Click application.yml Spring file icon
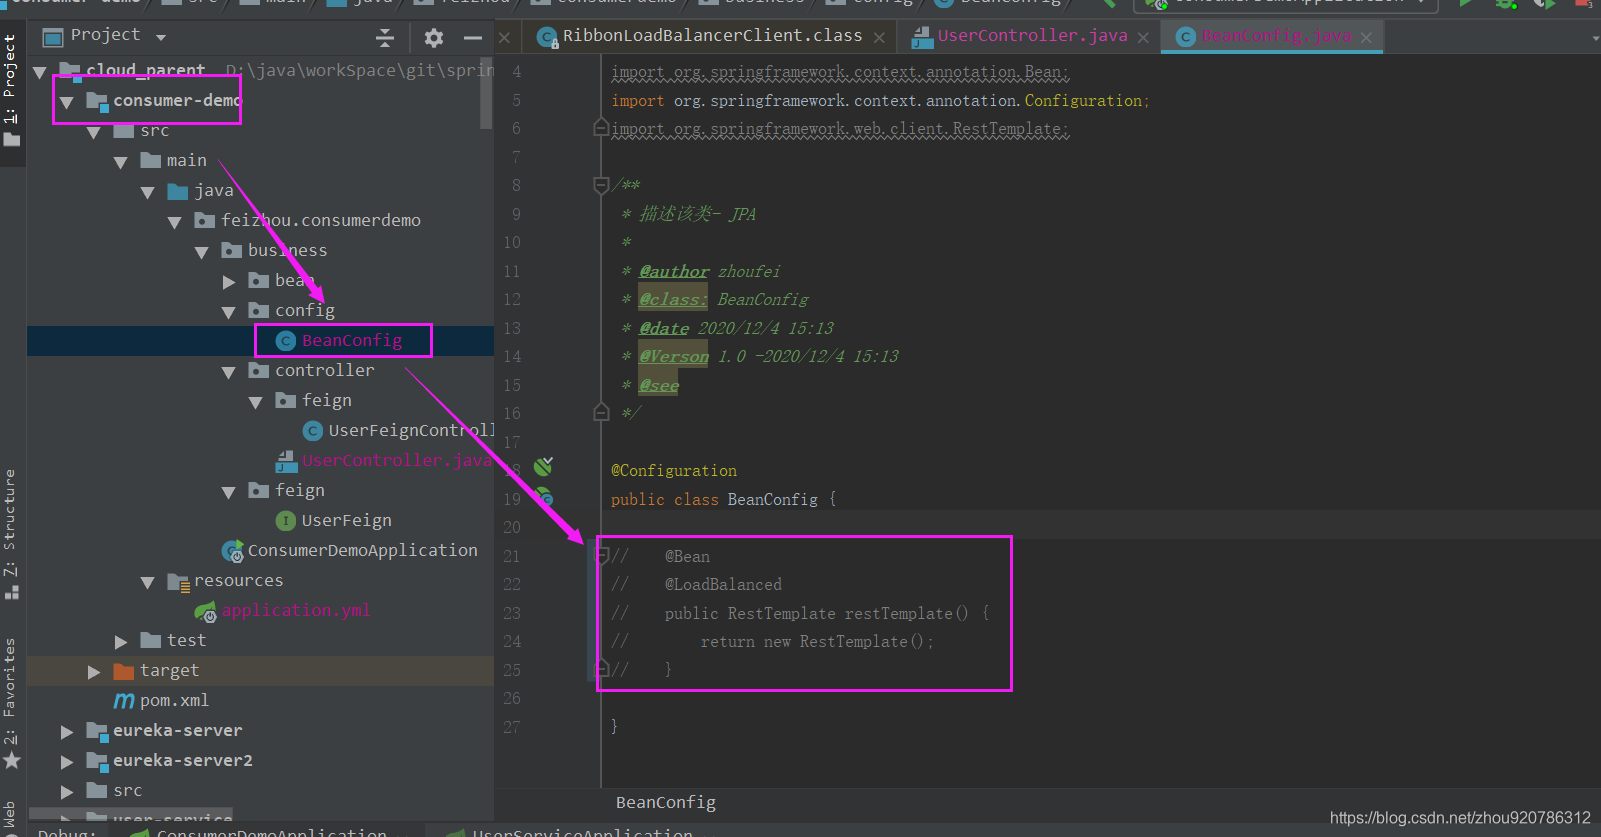 [x=205, y=611]
